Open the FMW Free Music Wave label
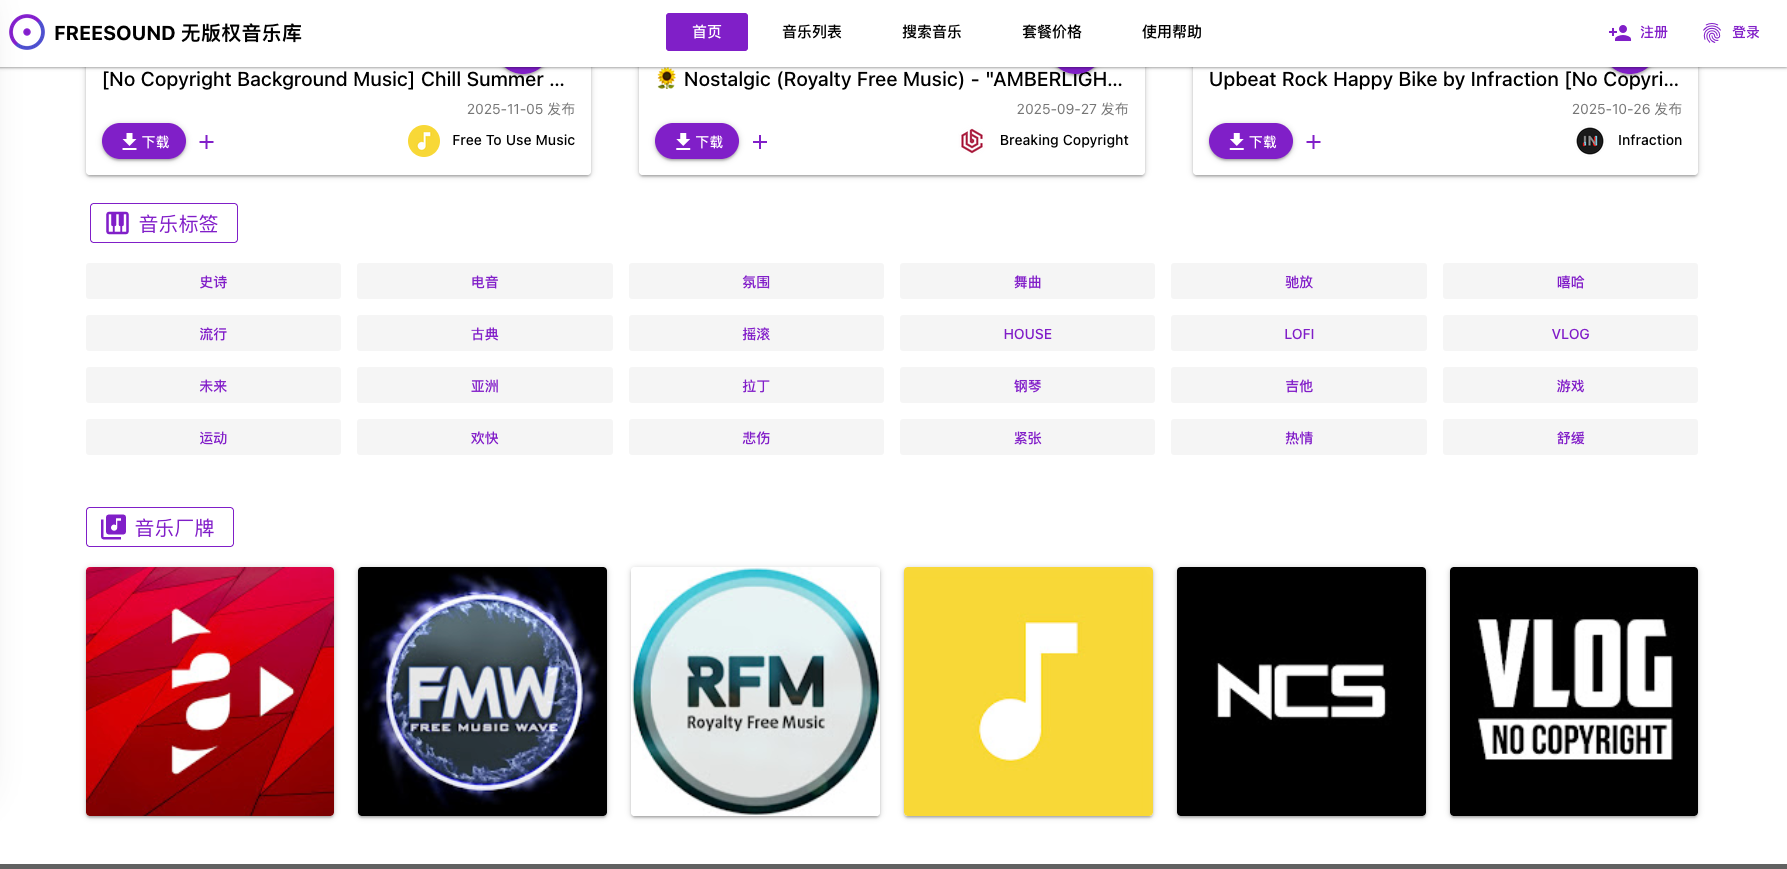1787x869 pixels. pos(482,691)
